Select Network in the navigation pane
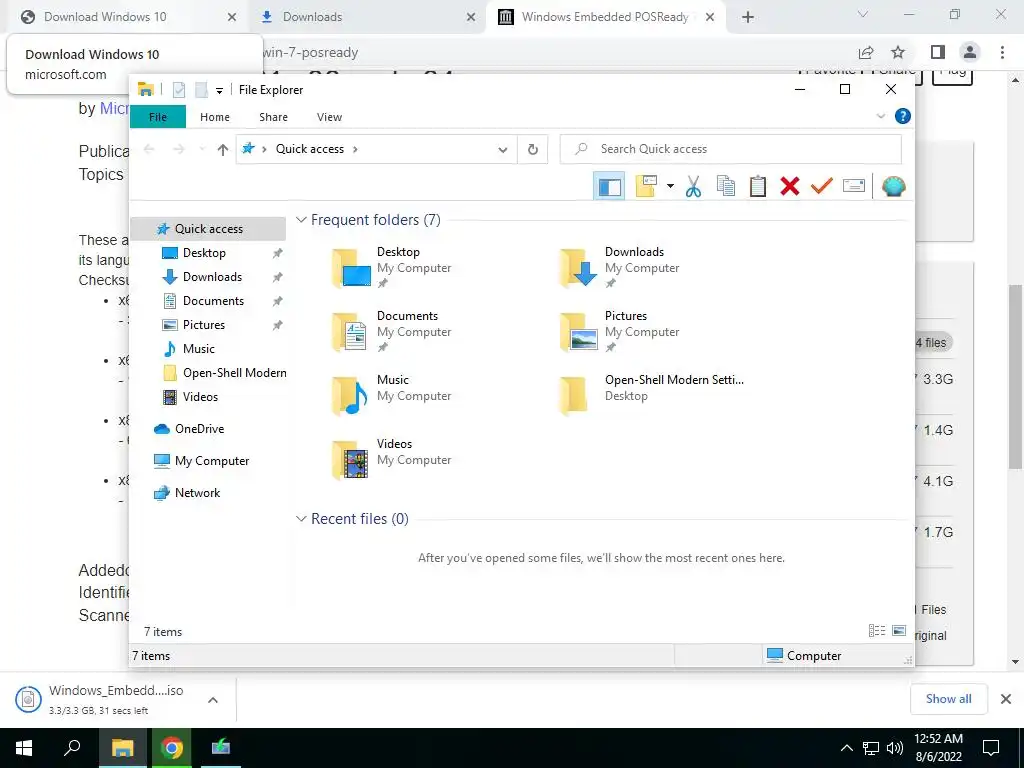The height and width of the screenshot is (768, 1024). pyautogui.click(x=197, y=493)
